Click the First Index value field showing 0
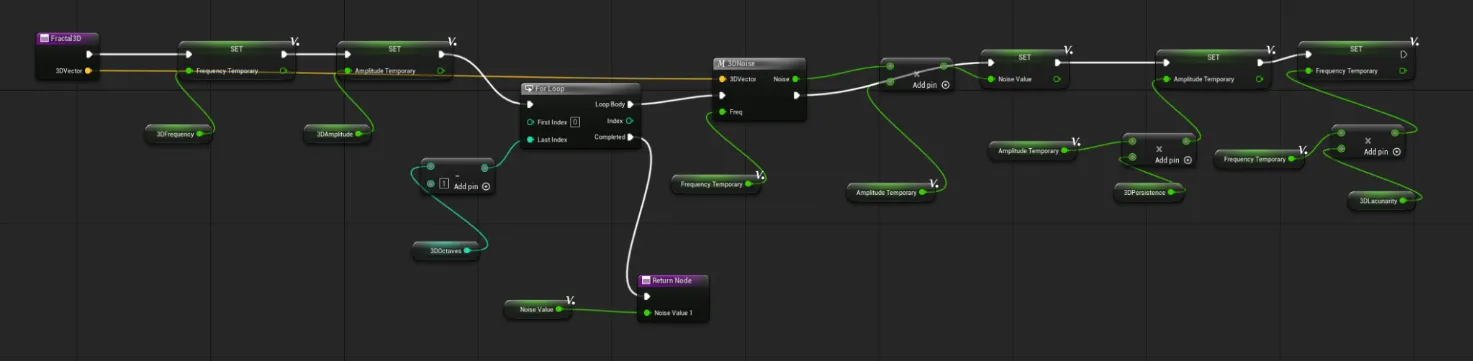The image size is (1473, 361). pos(575,122)
